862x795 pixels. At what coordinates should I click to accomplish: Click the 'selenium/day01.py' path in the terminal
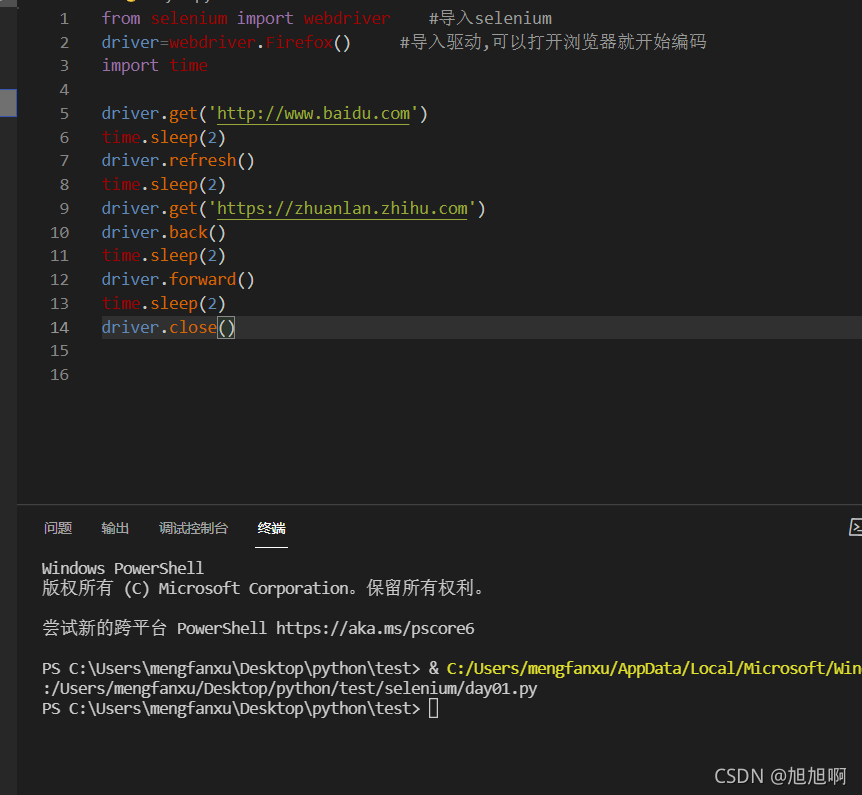[461, 688]
